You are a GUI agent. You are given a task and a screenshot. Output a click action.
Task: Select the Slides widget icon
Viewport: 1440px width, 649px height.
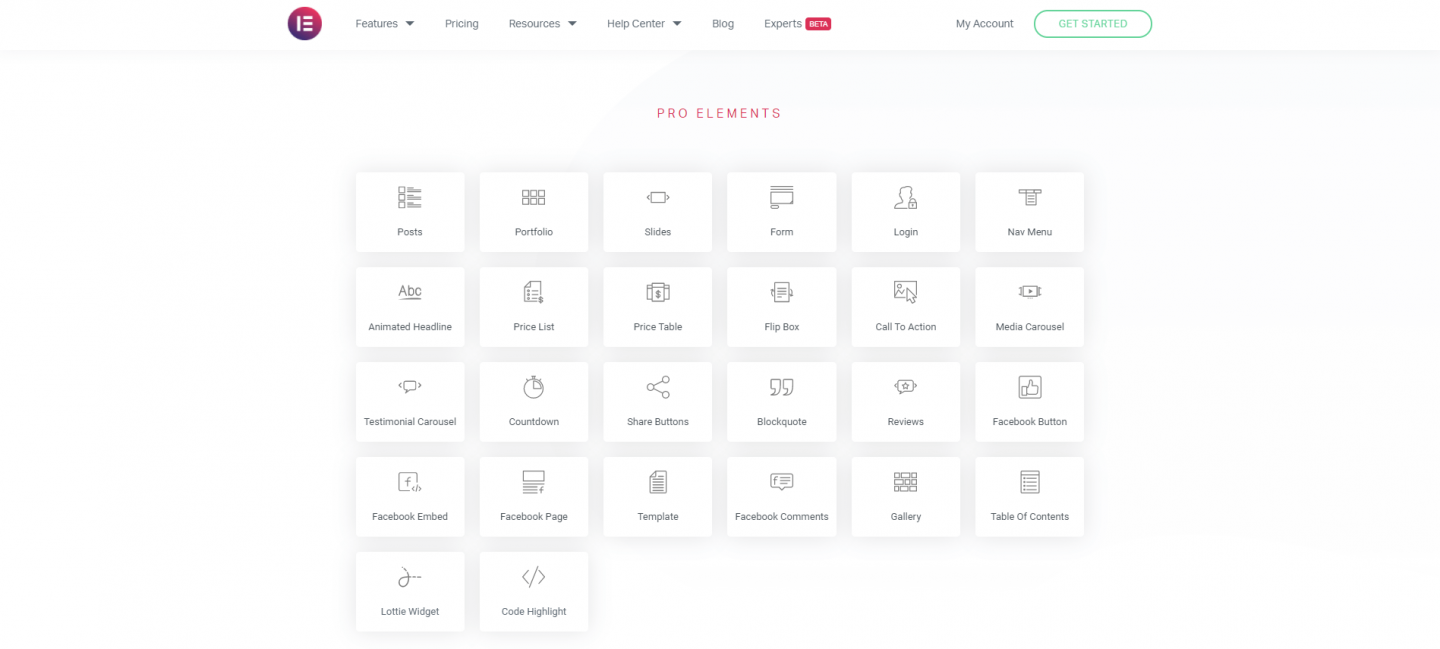658,197
